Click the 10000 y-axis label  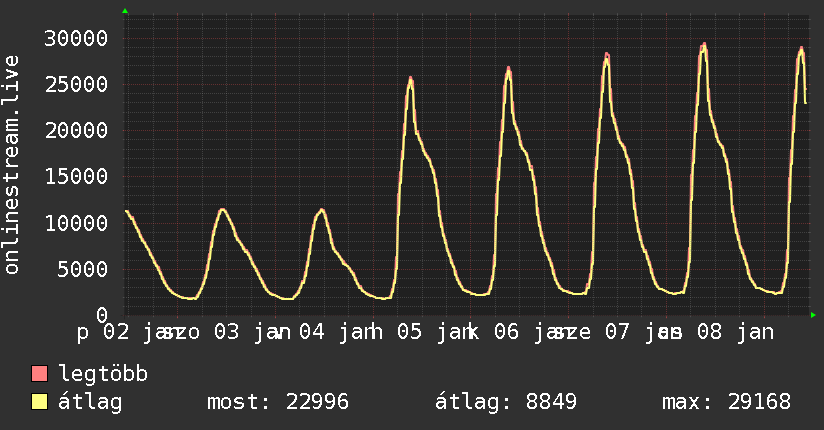click(x=76, y=223)
